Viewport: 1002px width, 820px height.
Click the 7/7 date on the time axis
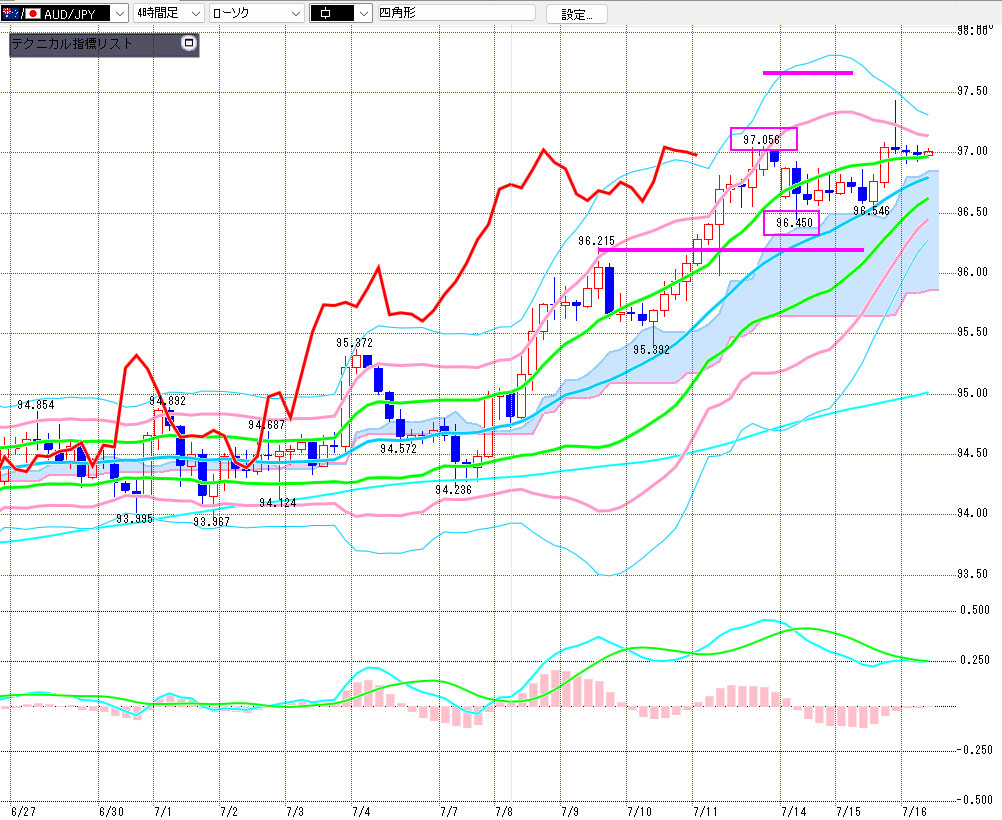449,812
